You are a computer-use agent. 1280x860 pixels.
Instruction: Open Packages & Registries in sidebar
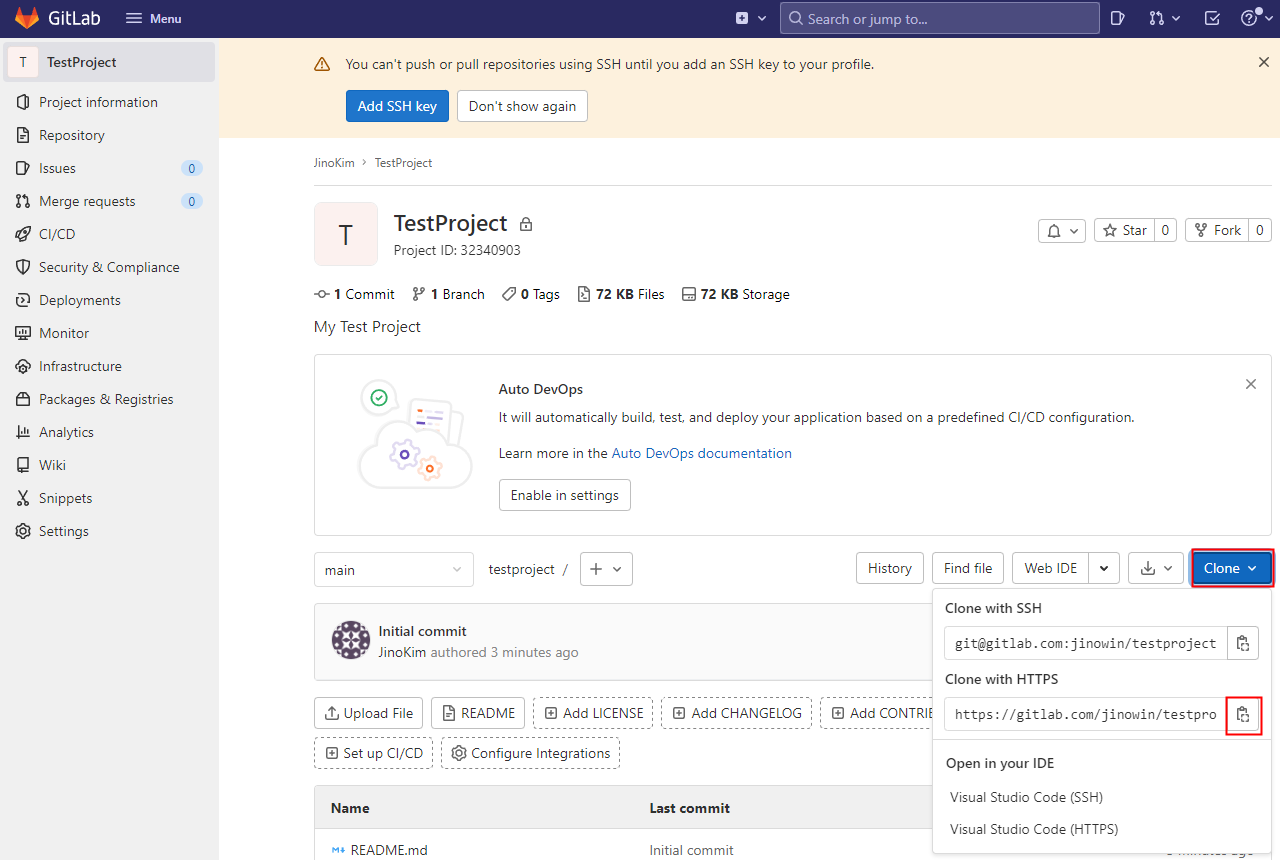pos(110,399)
